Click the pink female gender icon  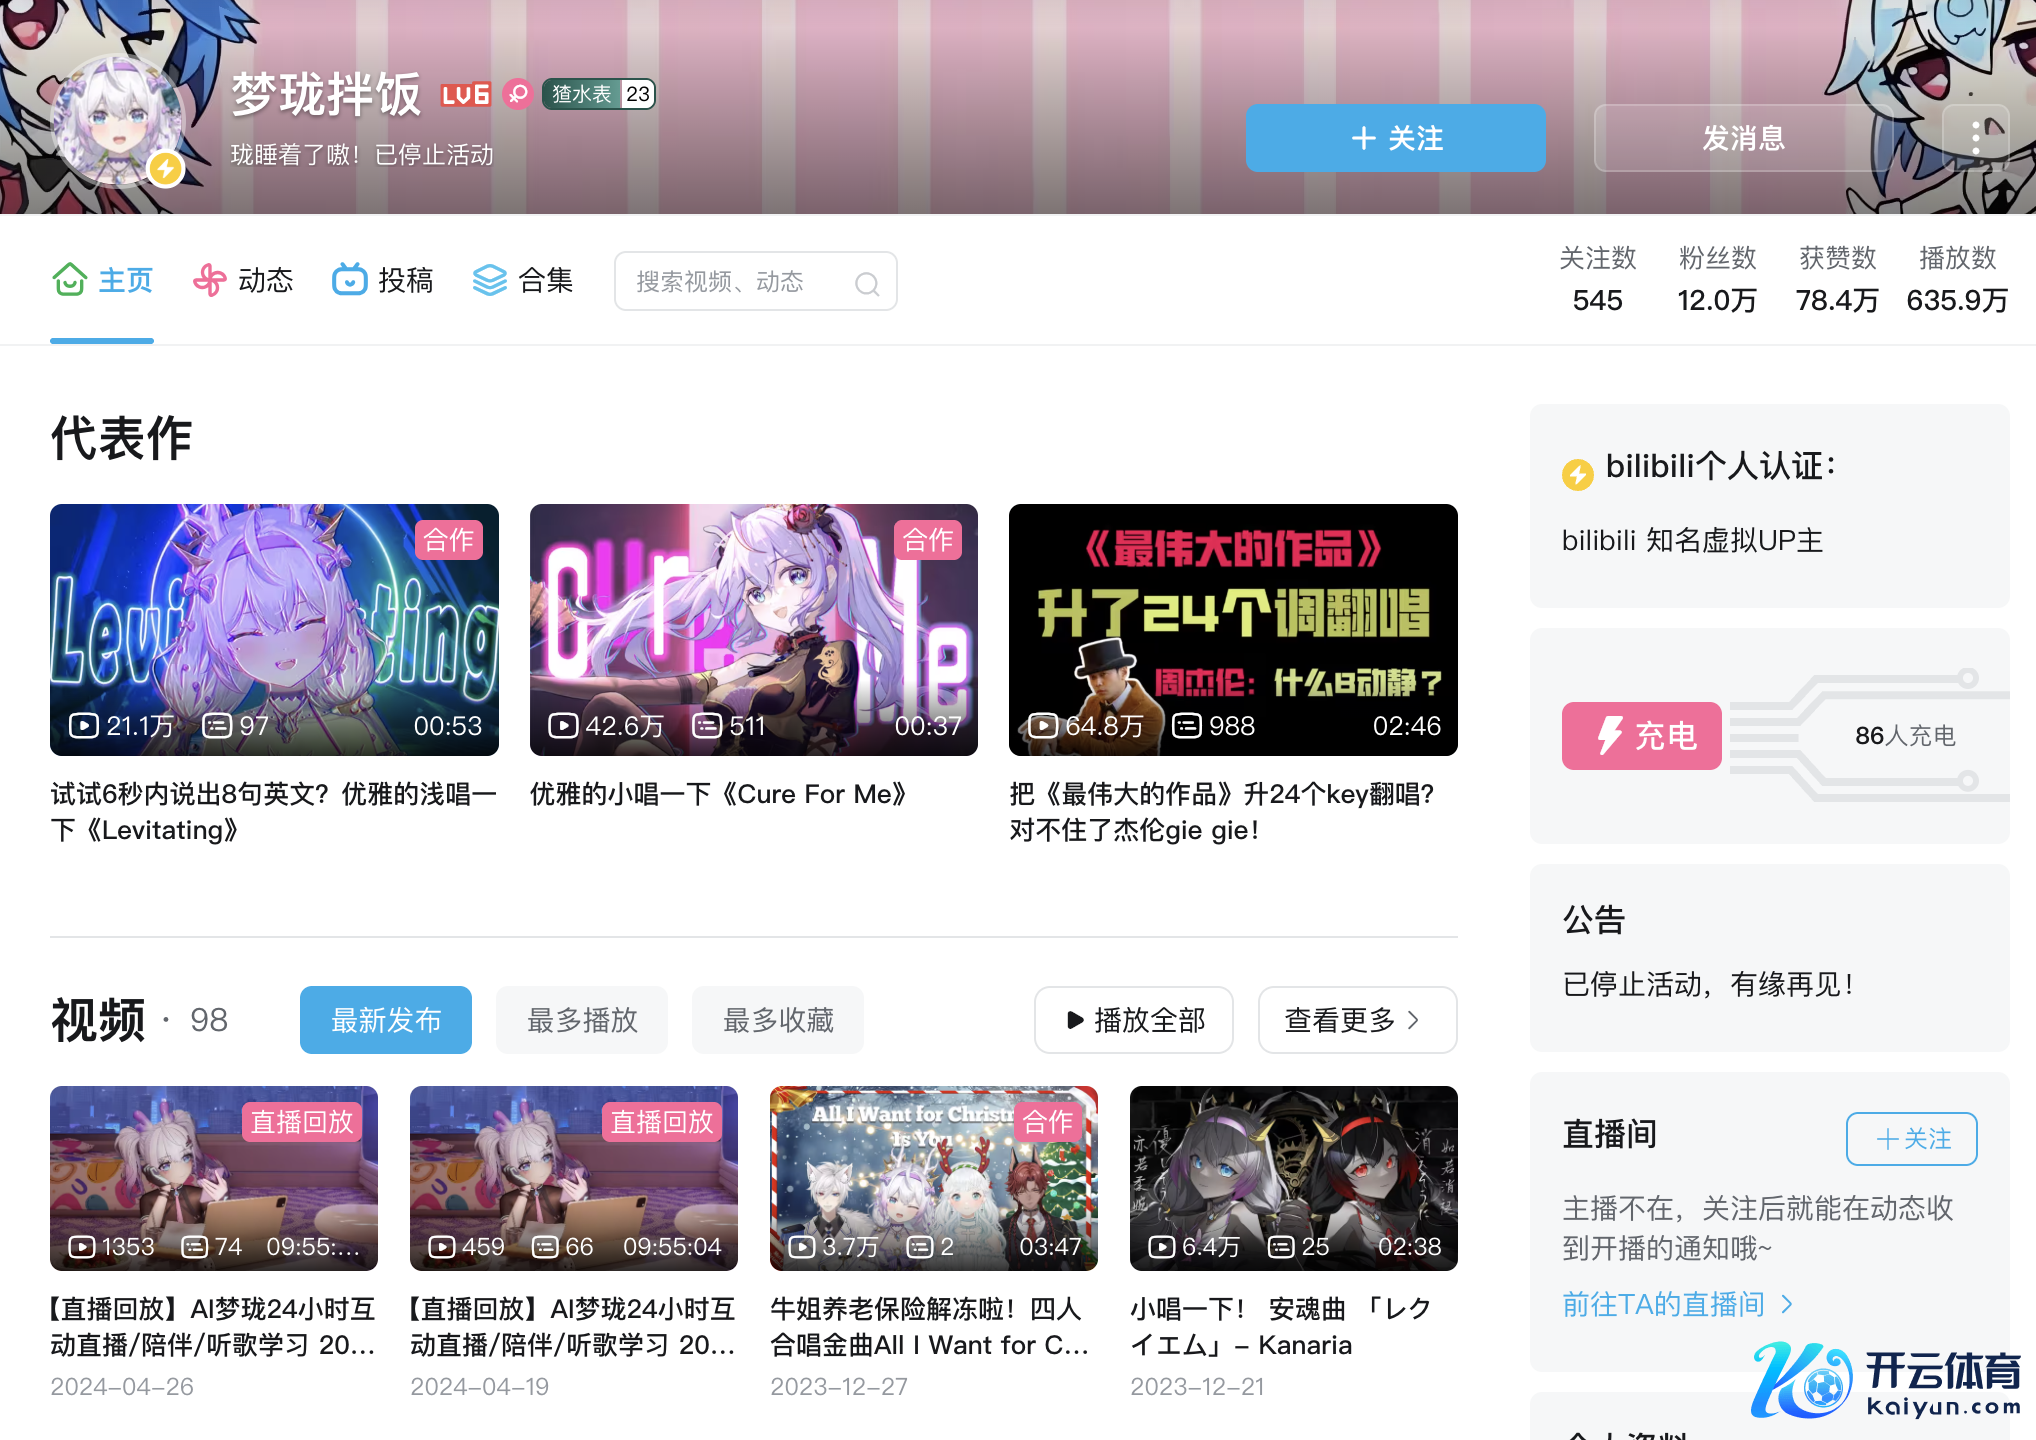(517, 94)
